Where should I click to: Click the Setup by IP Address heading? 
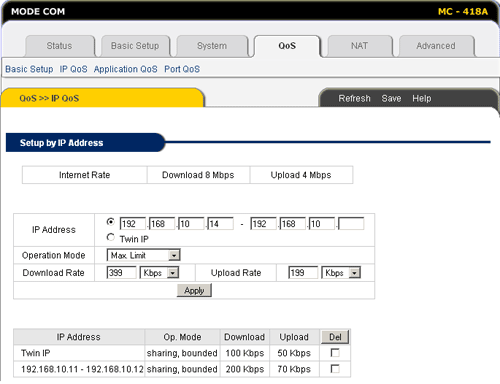click(x=61, y=143)
